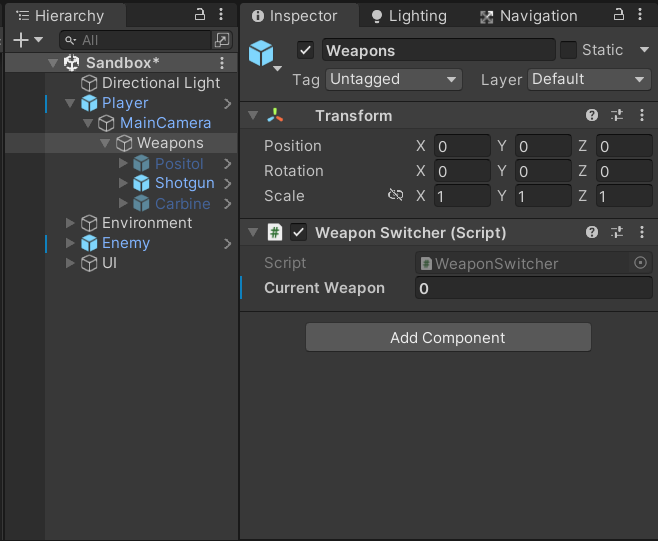
Task: Edit the Weapons object name field
Action: coord(439,50)
